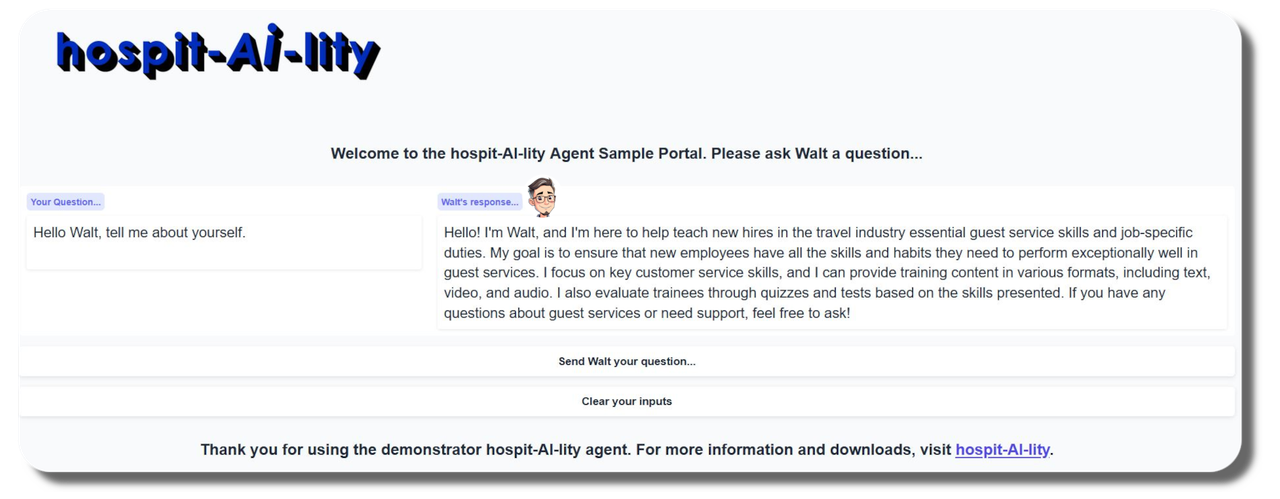Viewport: 1280px width, 499px height.
Task: Open the hospit-AI-lity link in footer
Action: click(x=1002, y=450)
